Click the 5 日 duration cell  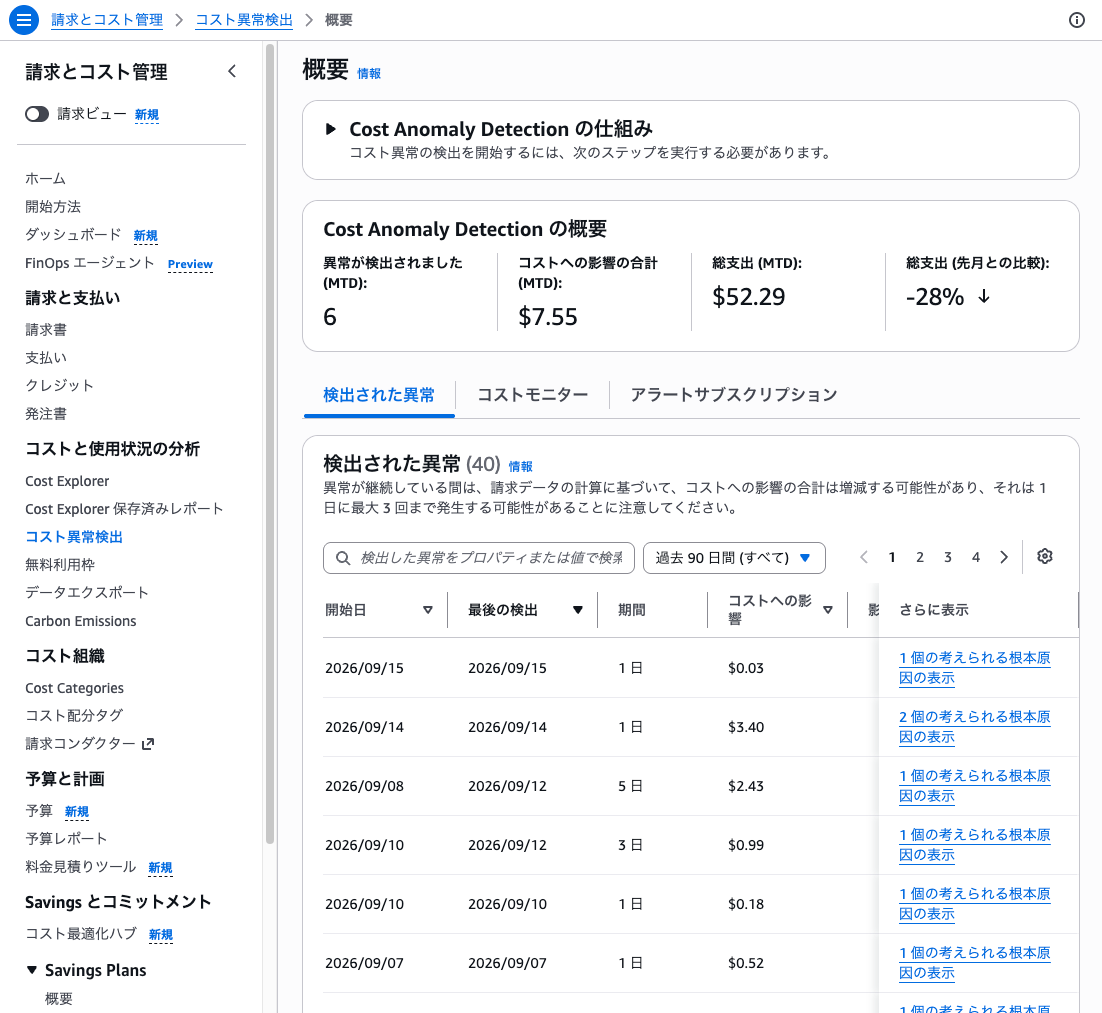[630, 786]
